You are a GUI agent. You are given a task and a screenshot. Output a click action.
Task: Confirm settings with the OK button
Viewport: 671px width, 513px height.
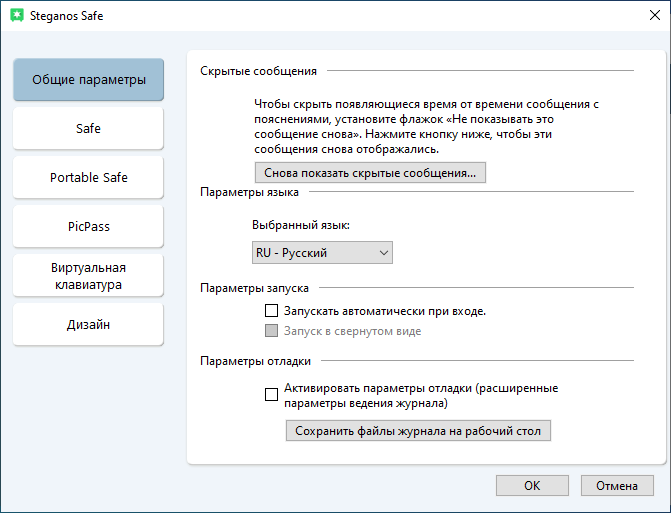532,486
